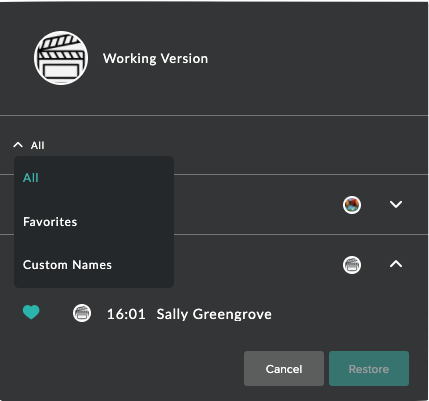
Task: Click the Working Version title text
Action: [155, 59]
